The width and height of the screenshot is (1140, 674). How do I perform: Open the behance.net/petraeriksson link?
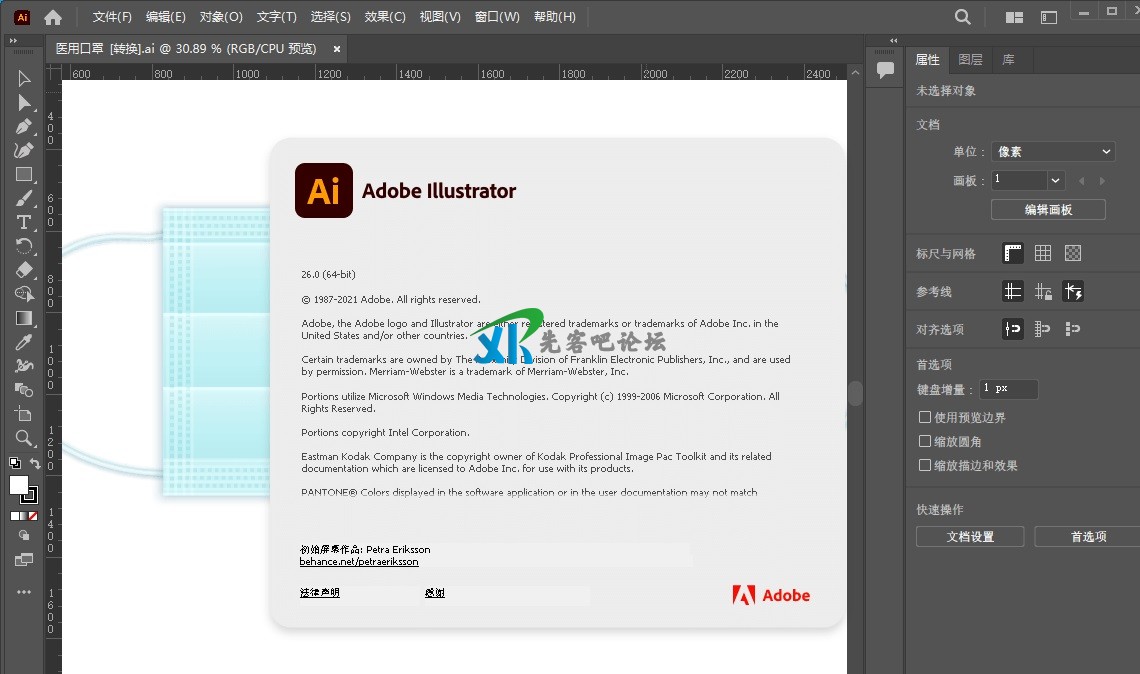click(x=359, y=562)
